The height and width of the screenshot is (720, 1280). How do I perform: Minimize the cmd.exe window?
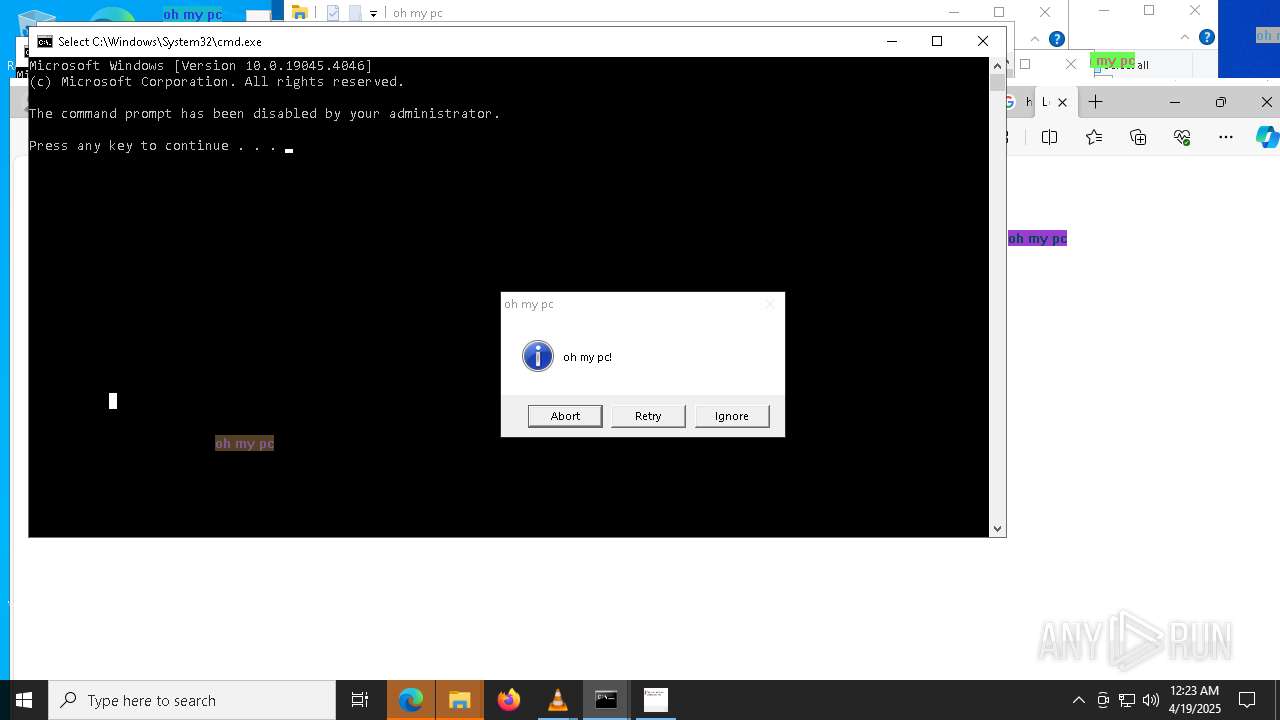coord(892,41)
